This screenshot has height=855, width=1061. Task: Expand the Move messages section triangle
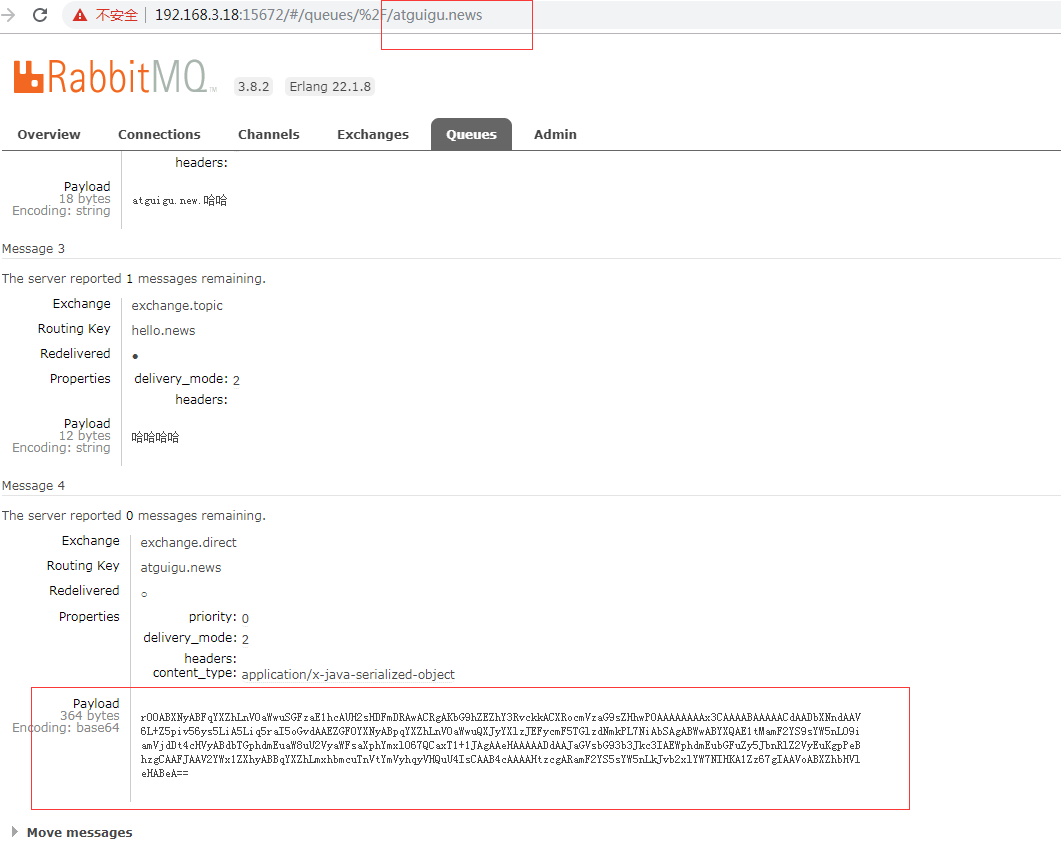(x=14, y=831)
